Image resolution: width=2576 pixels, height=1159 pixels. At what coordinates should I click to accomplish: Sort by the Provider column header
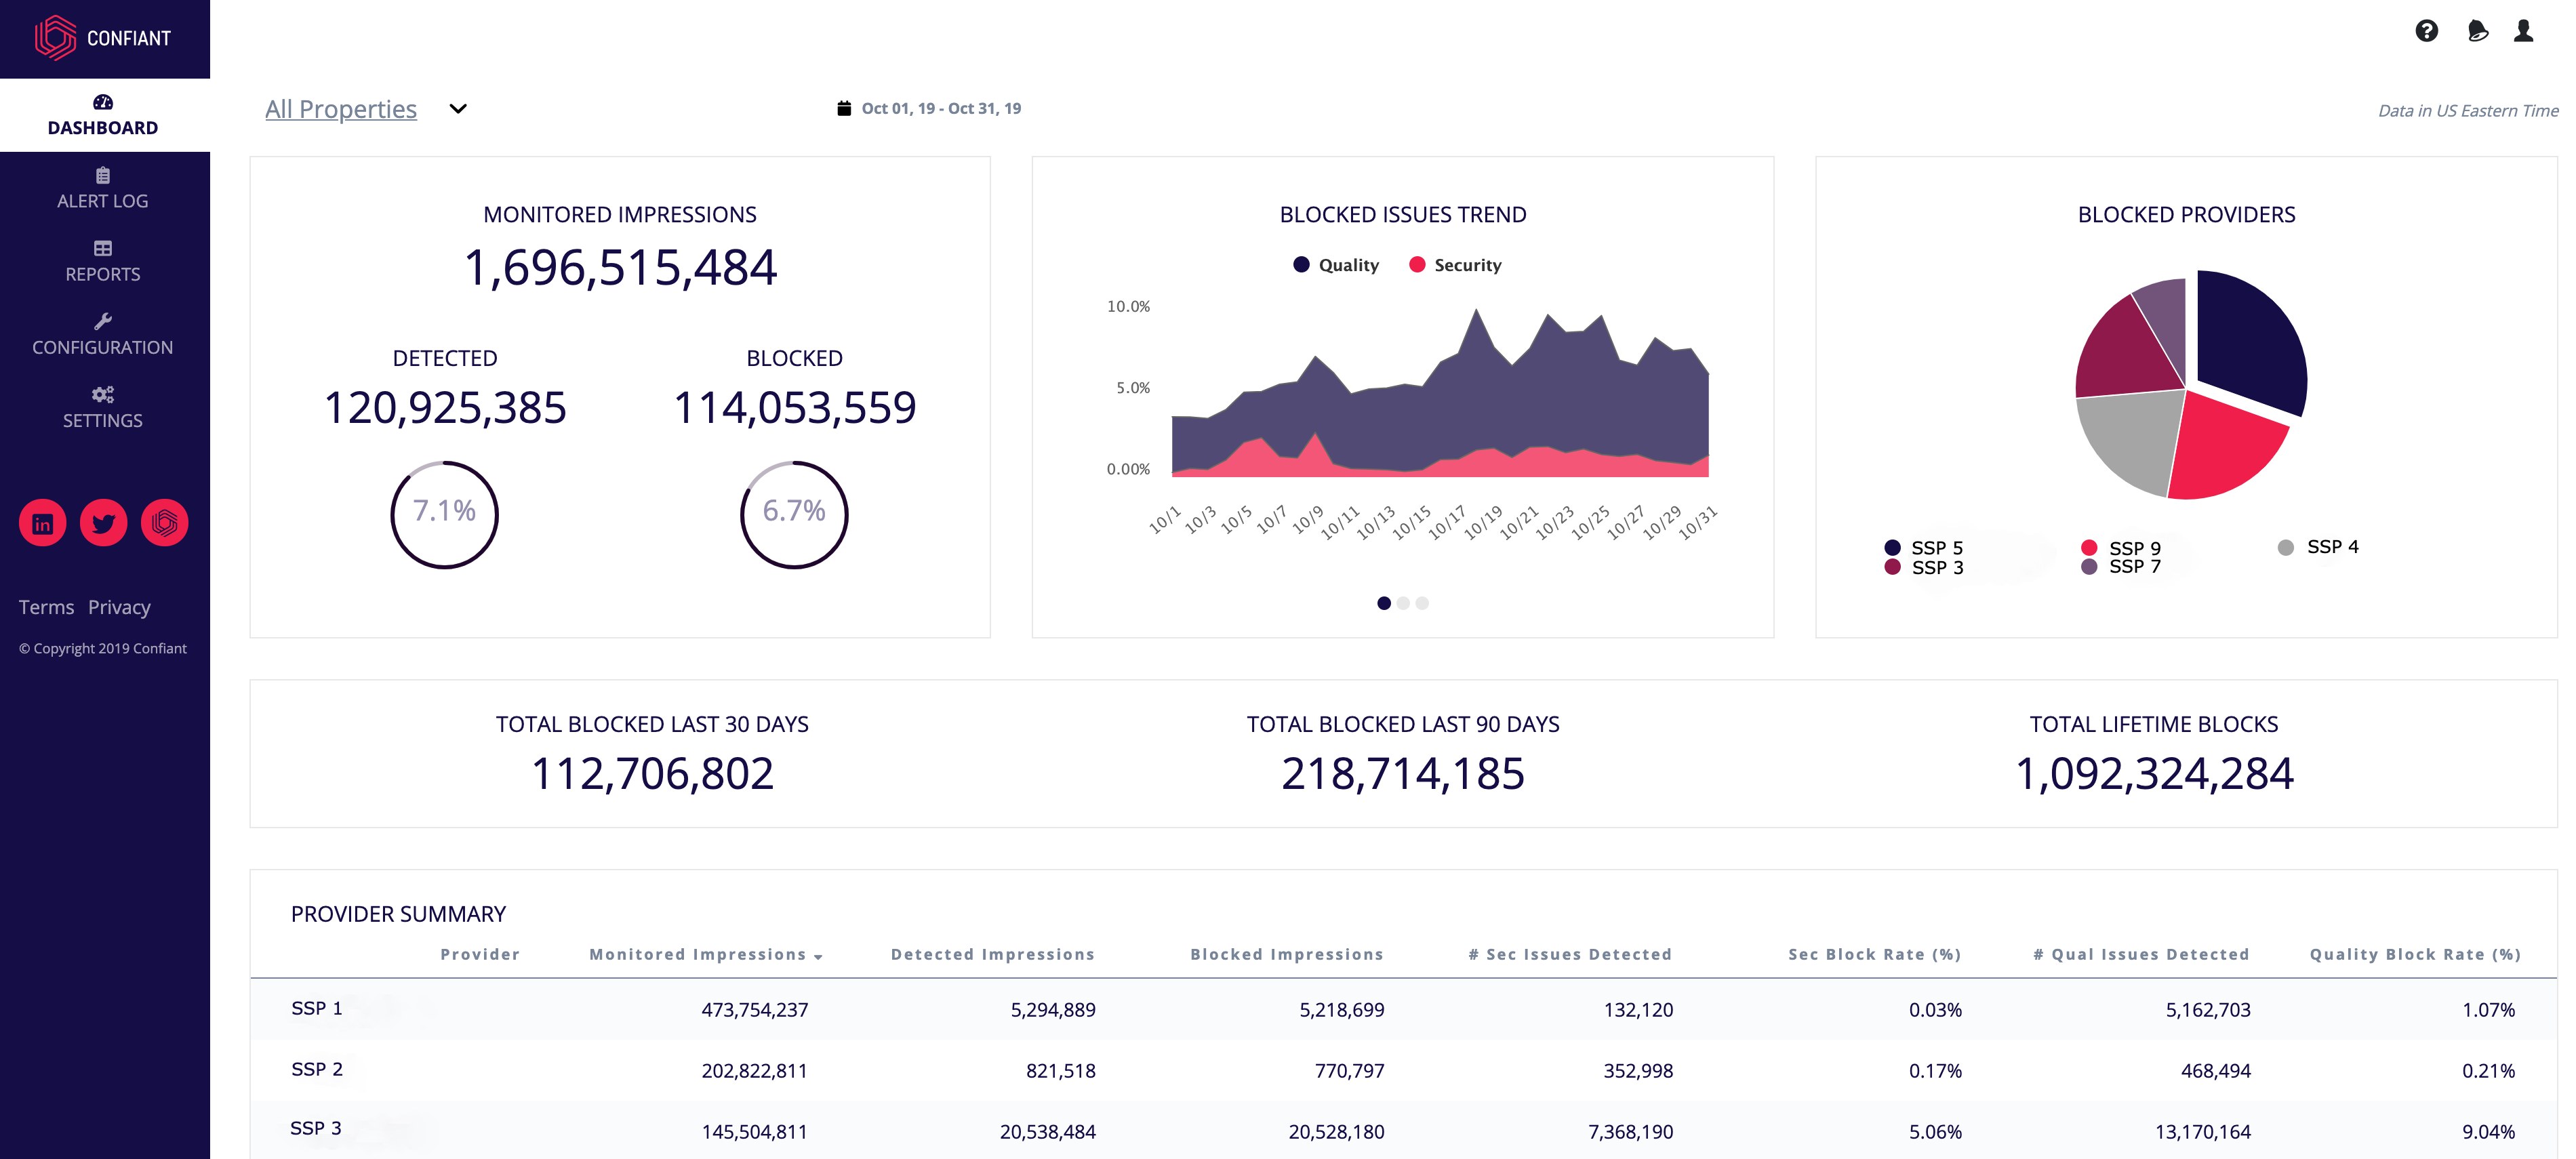(480, 954)
